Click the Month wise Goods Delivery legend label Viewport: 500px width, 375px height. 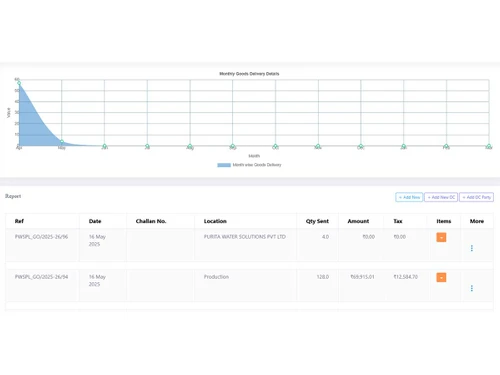pos(257,165)
